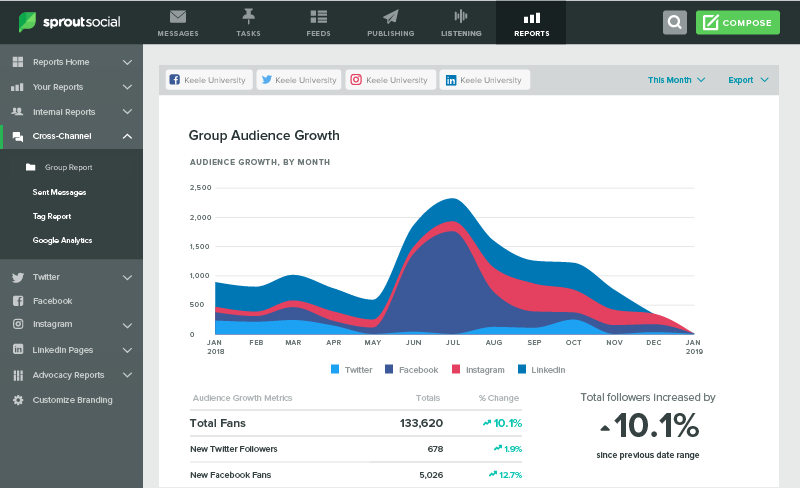This screenshot has width=800, height=488.
Task: Click the Sprout Social logo
Action: coord(68,22)
